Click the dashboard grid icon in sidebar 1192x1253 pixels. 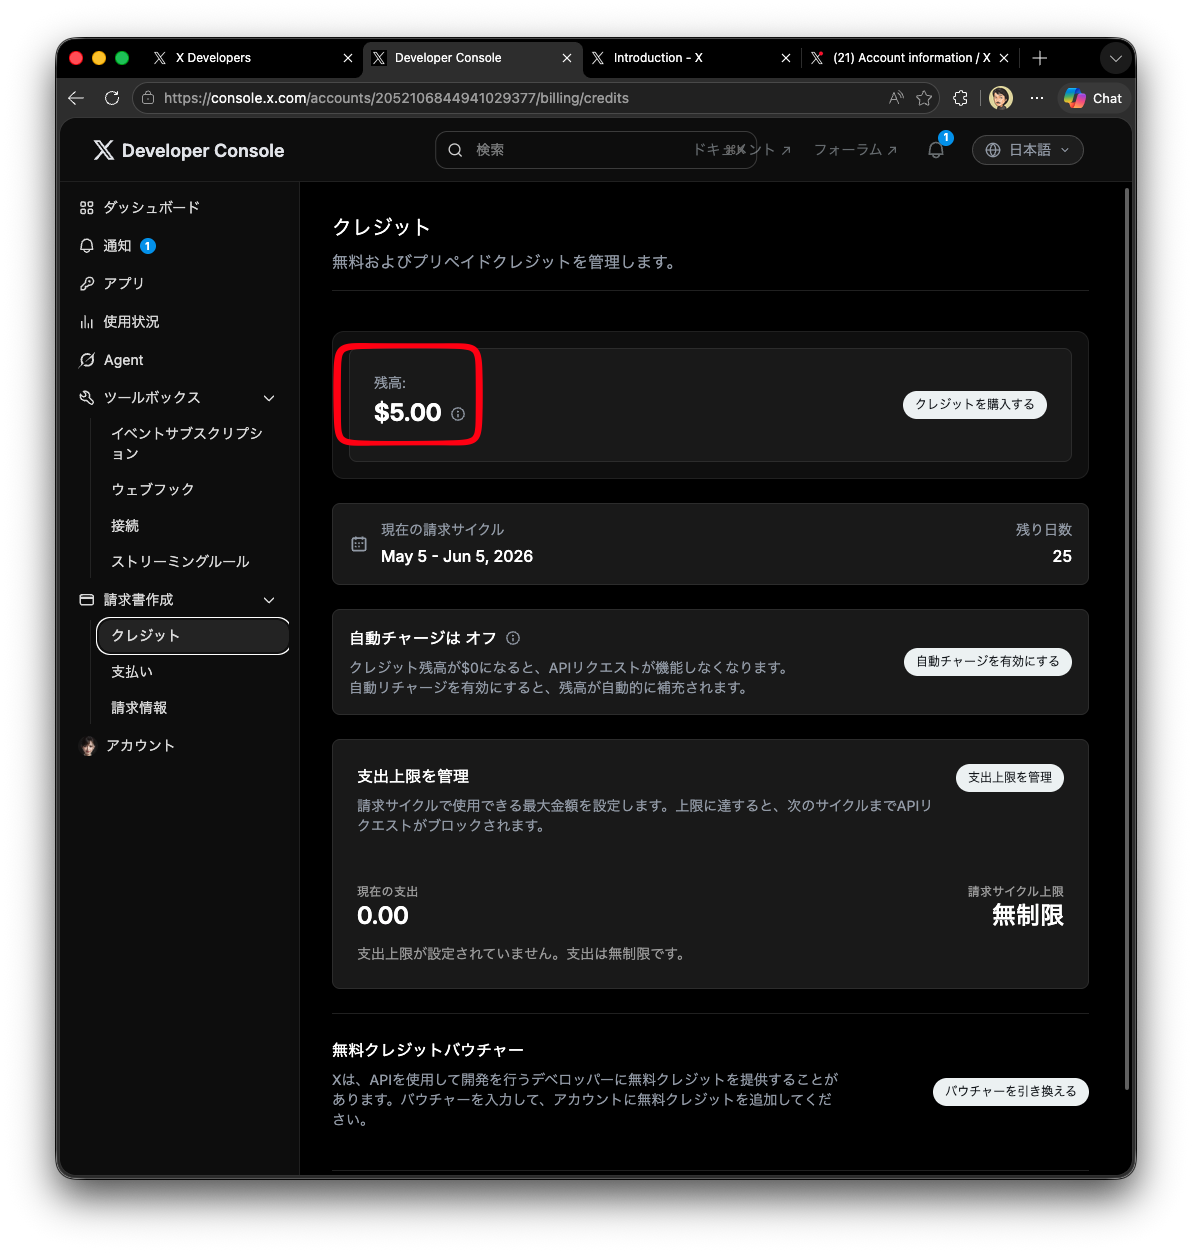tap(87, 208)
